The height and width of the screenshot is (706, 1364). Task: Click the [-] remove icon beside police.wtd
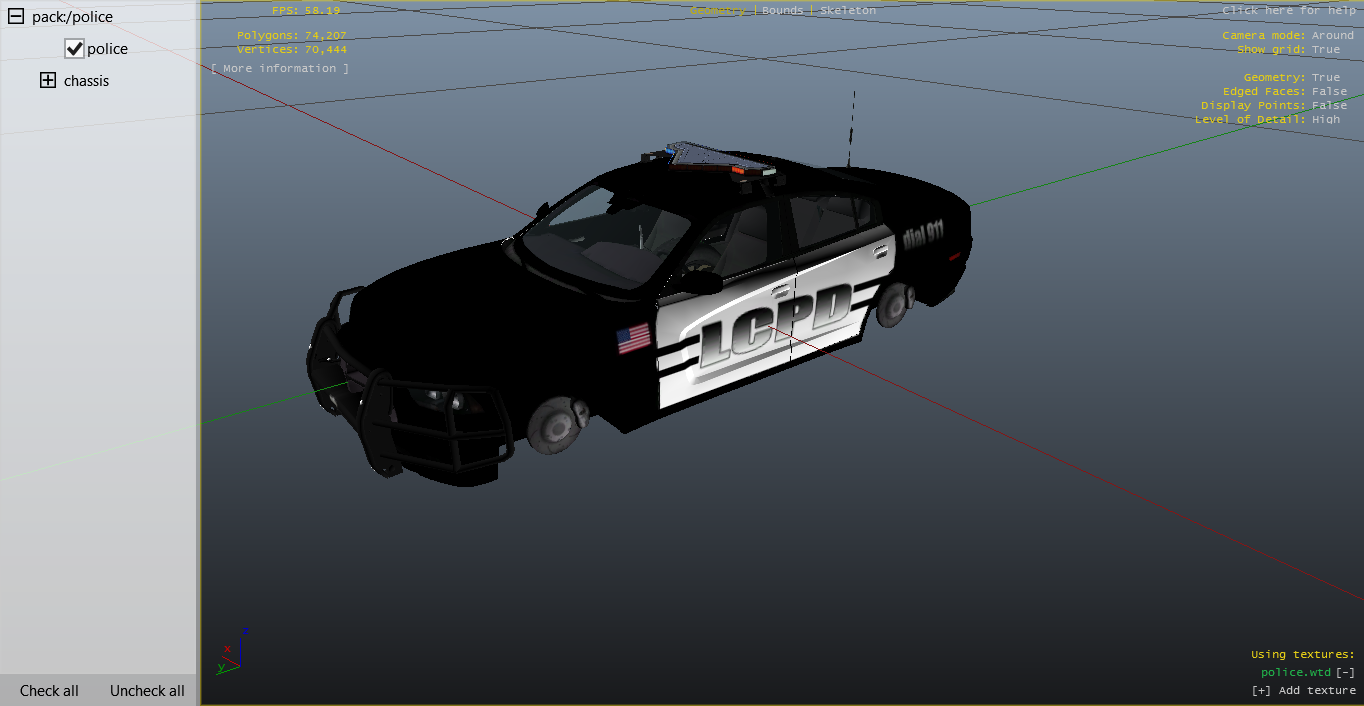[x=1345, y=673]
